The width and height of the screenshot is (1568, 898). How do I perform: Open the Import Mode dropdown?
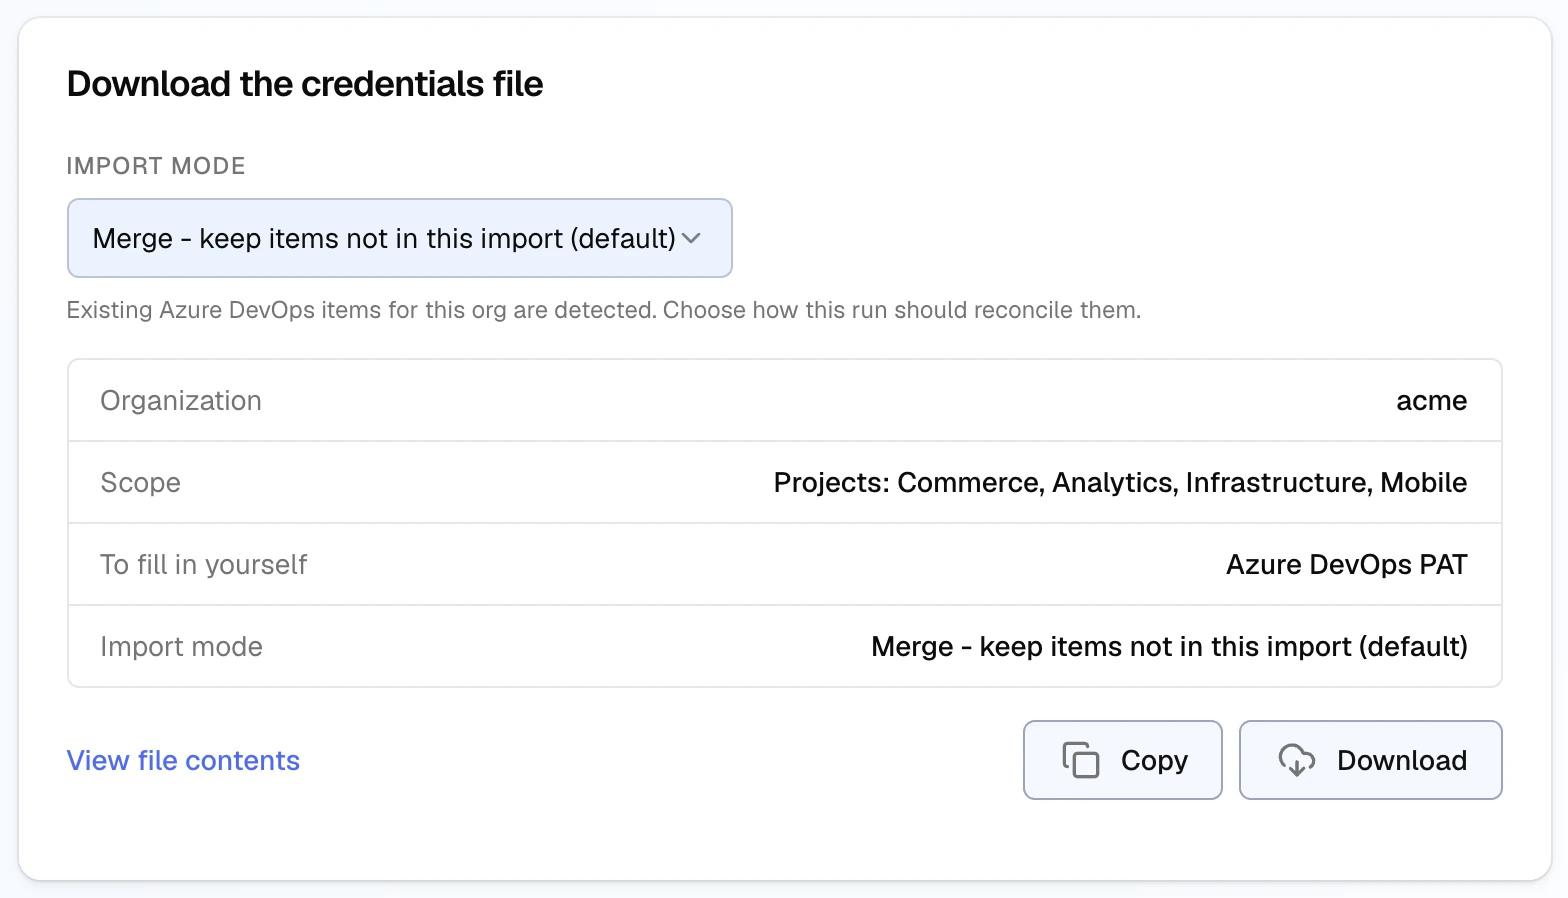[399, 238]
